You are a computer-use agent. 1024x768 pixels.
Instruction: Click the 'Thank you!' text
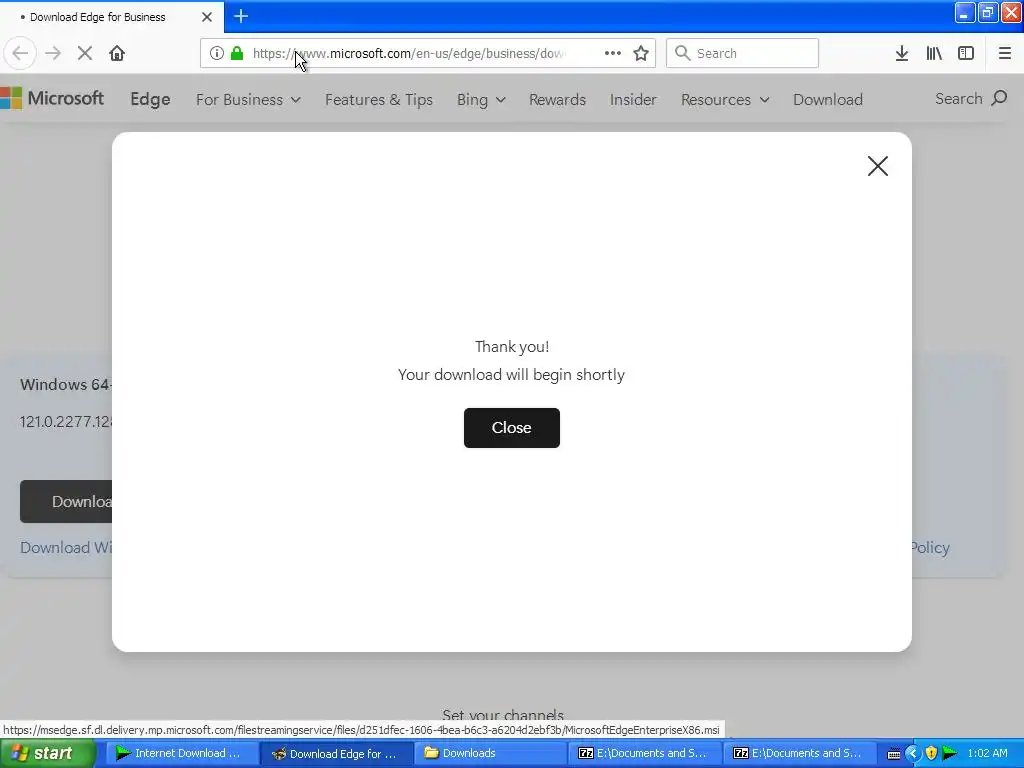click(512, 347)
